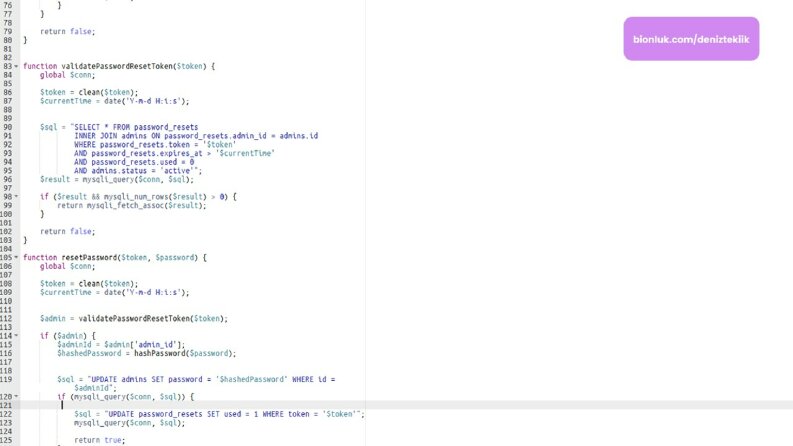
Task: Click 'UPDATE password_resets SET used = 1' statement
Action: pyautogui.click(x=219, y=414)
